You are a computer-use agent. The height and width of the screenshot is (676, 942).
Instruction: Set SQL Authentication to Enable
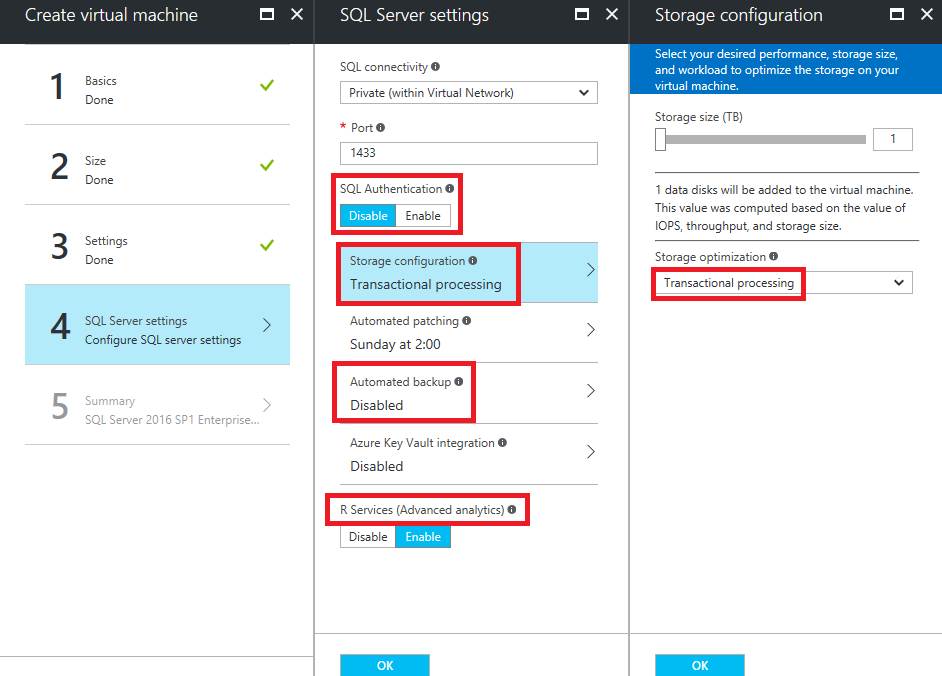[423, 216]
